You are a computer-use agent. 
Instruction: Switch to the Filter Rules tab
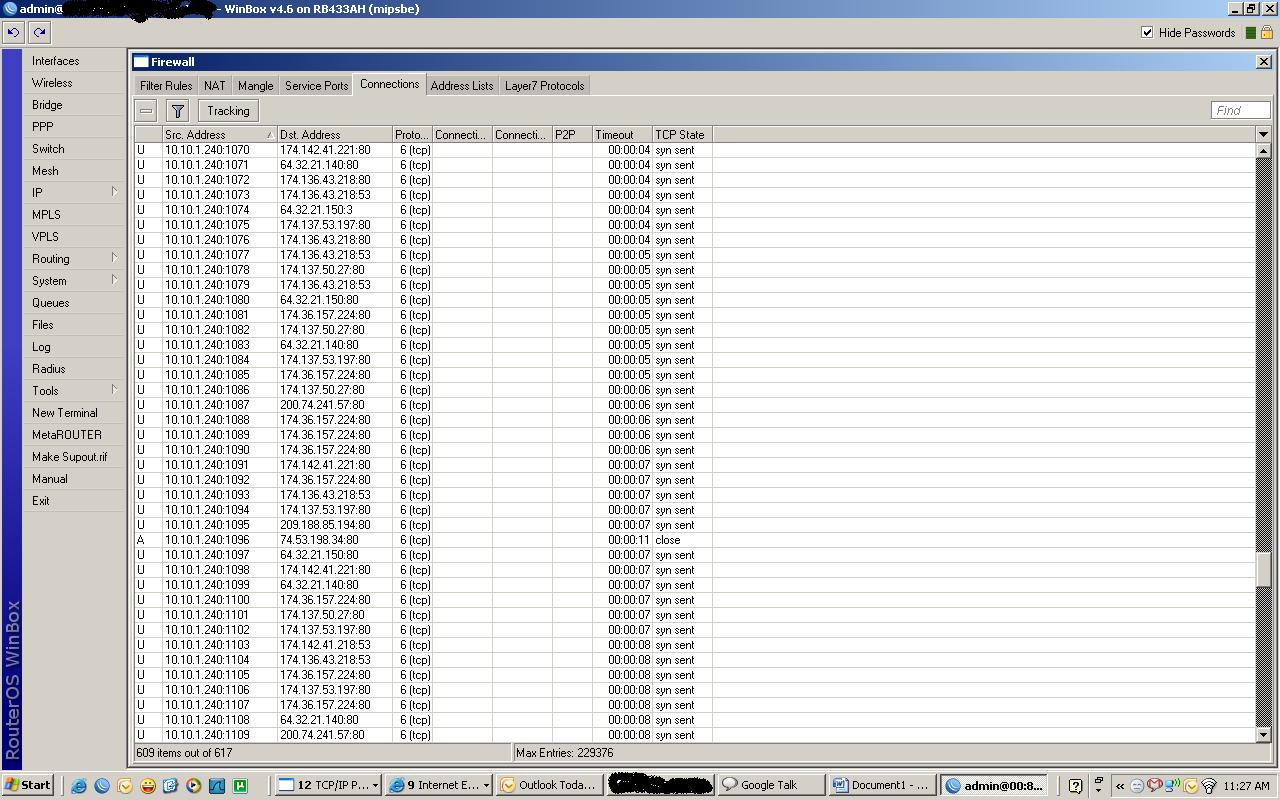click(166, 86)
